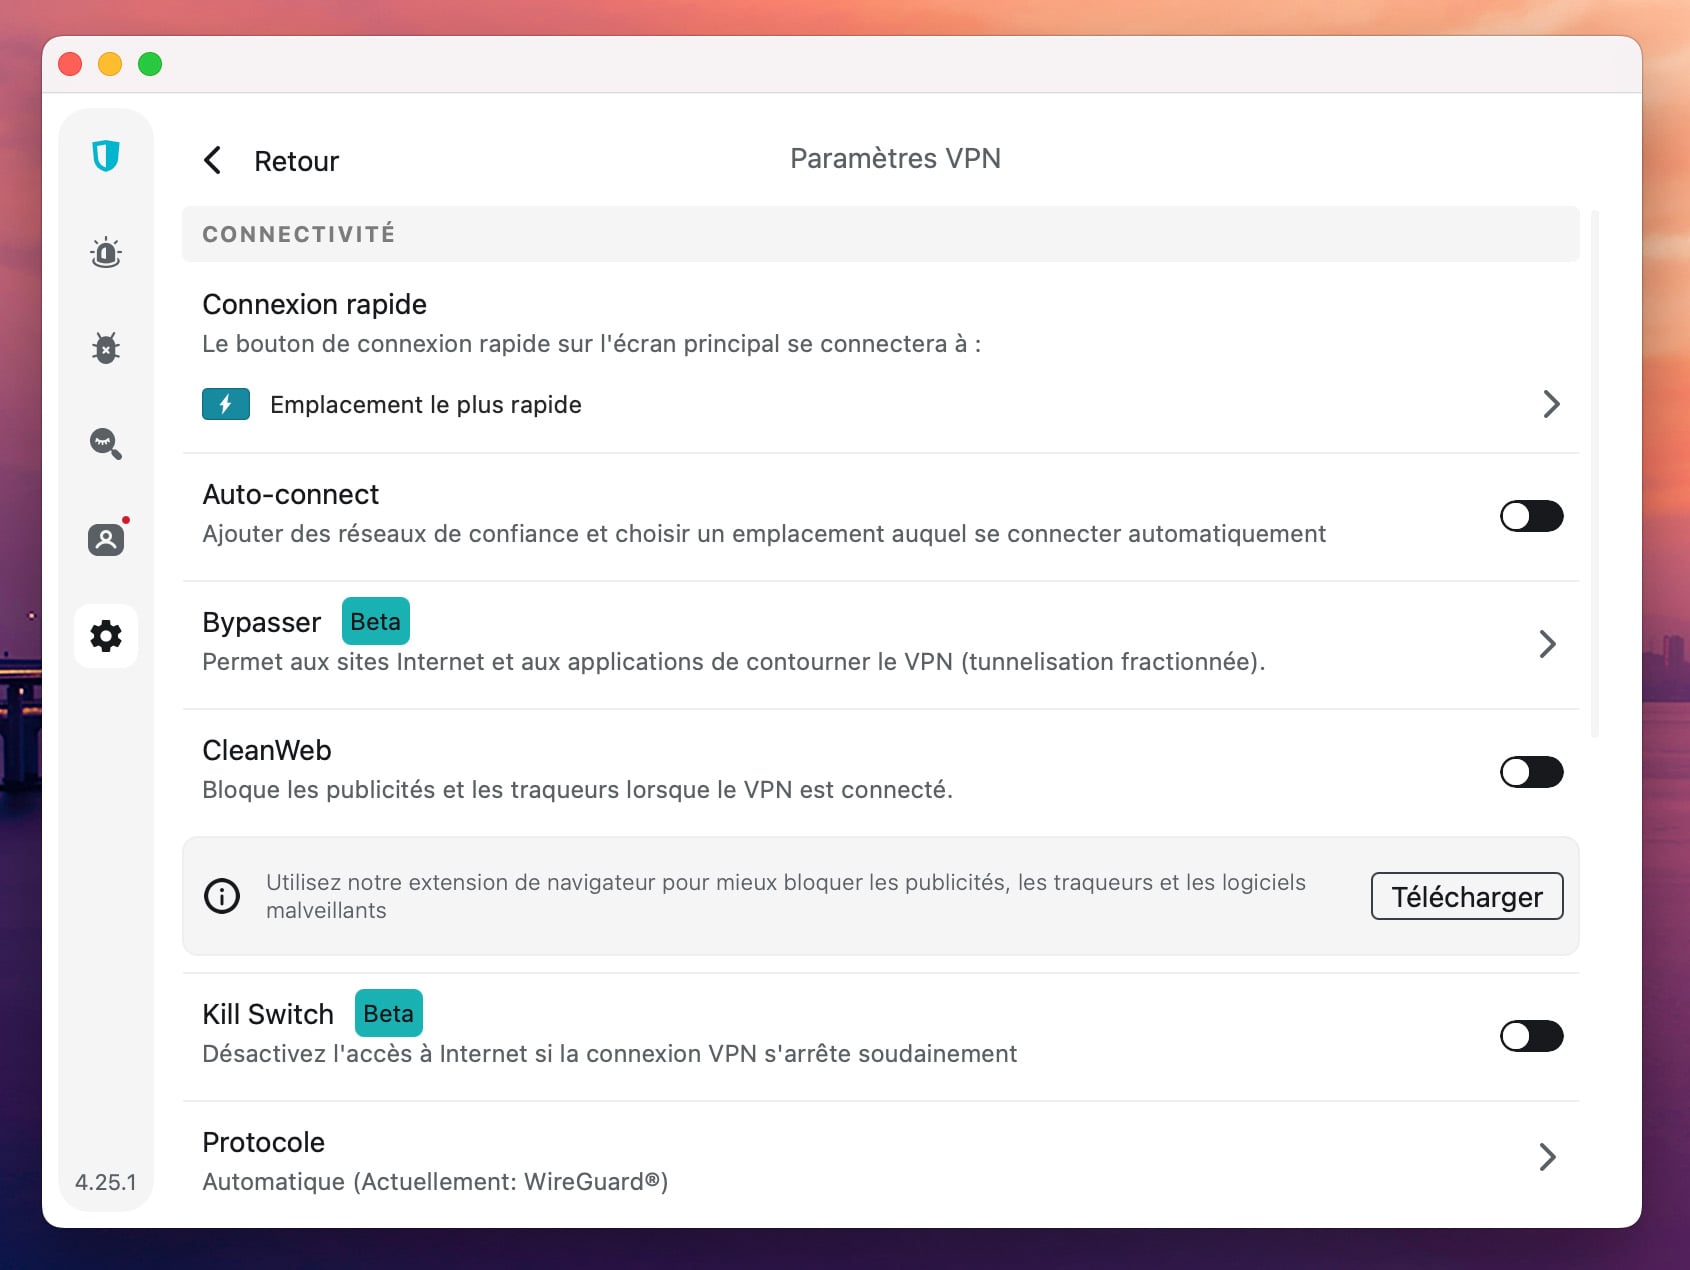Enable the Kill Switch toggle
Image resolution: width=1690 pixels, height=1270 pixels.
(1531, 1036)
